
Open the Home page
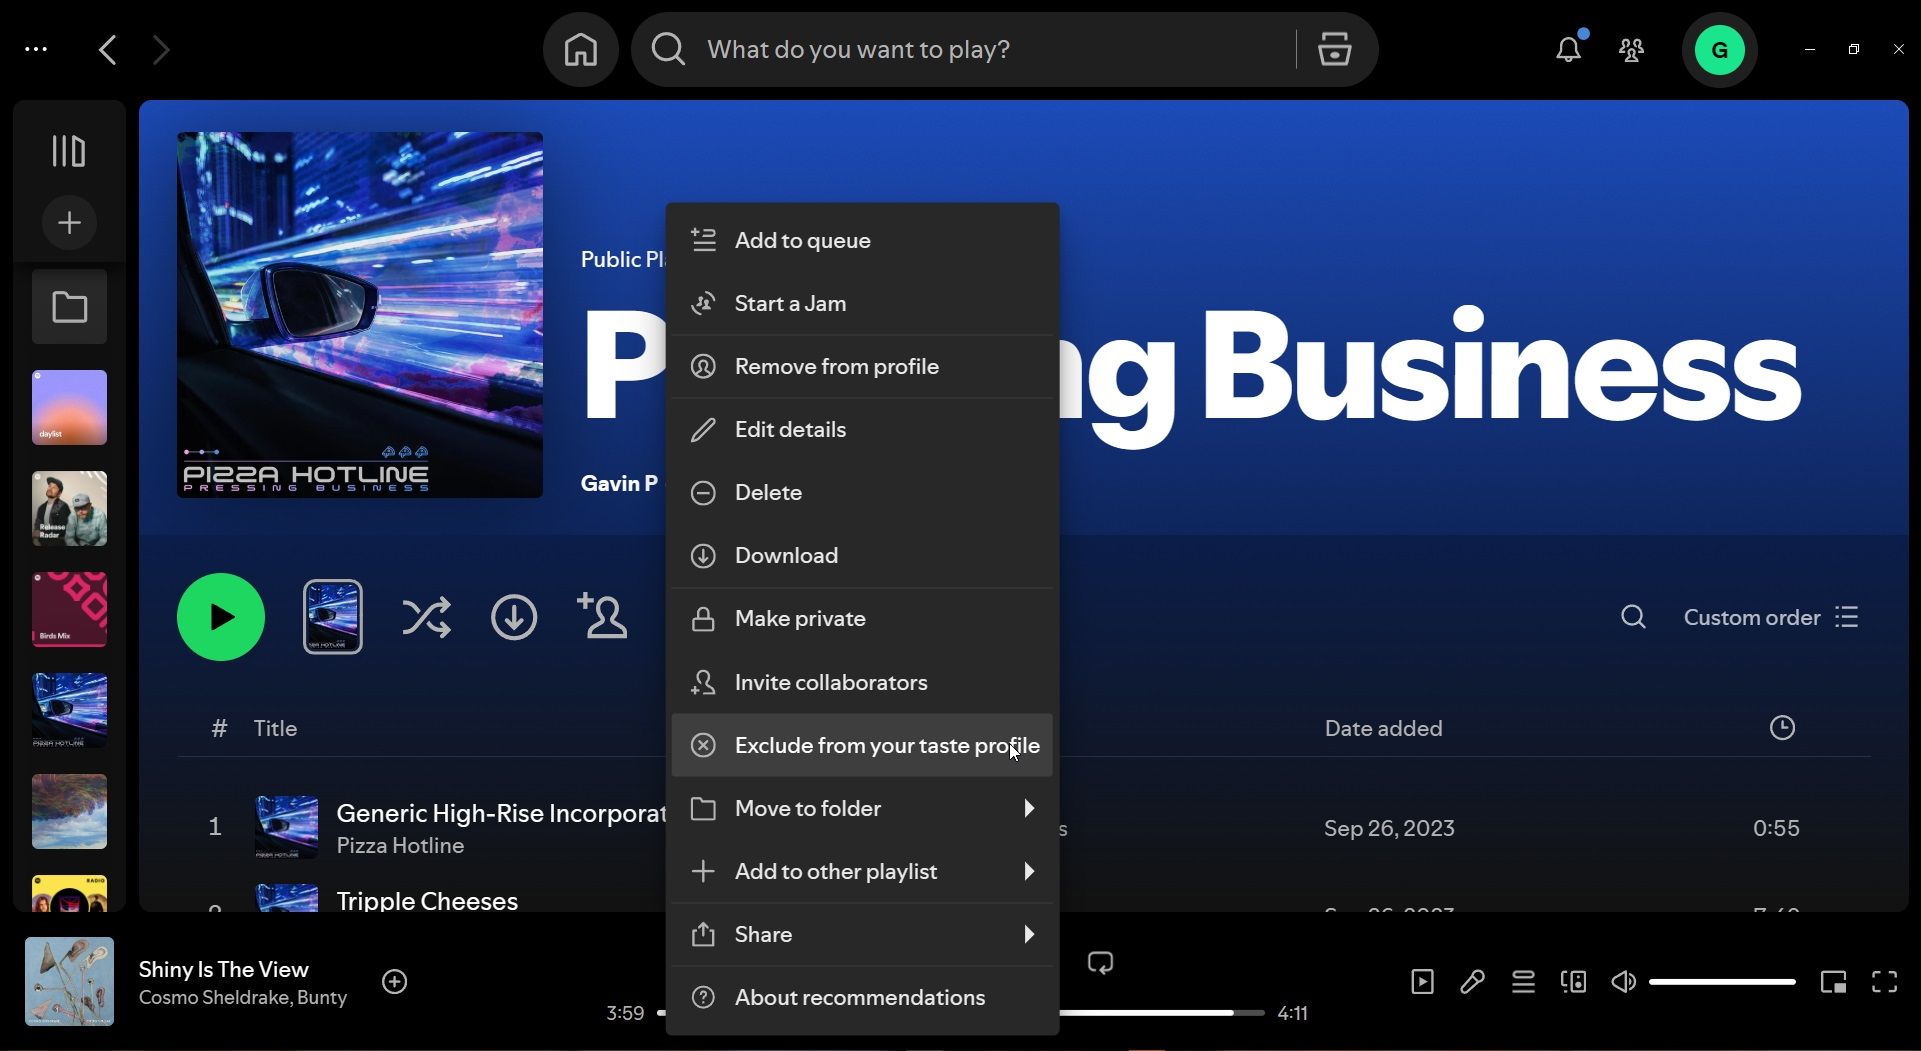[x=580, y=49]
